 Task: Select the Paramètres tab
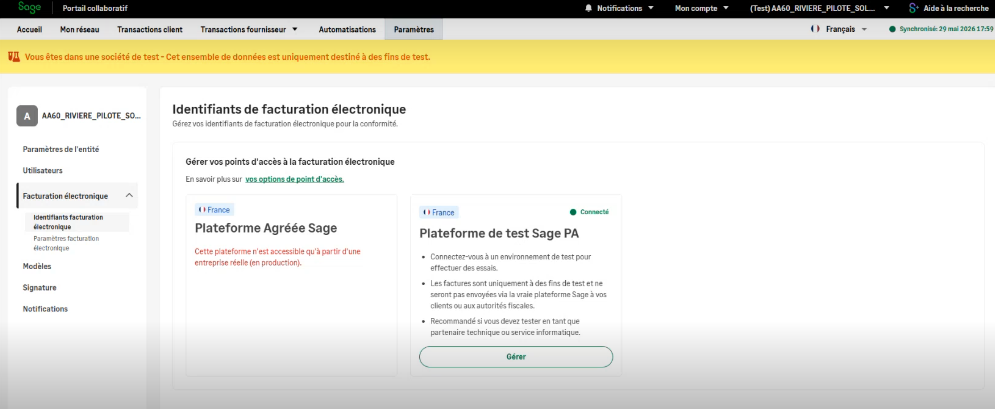414,29
